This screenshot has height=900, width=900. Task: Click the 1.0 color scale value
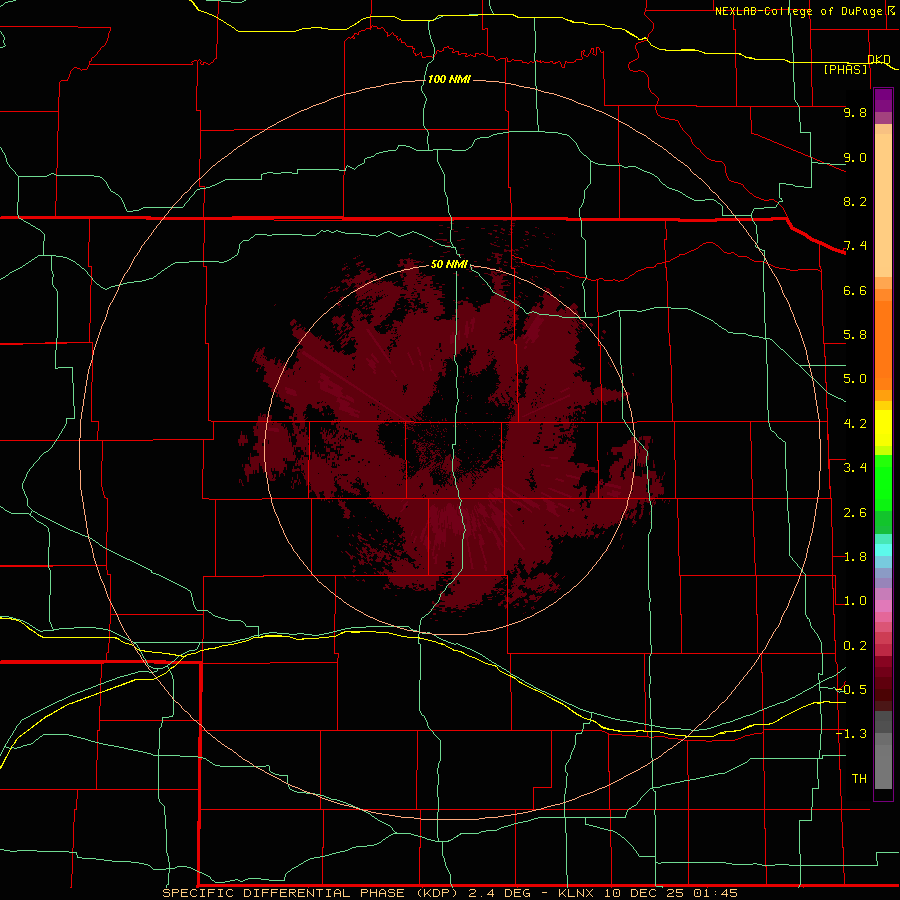click(855, 601)
